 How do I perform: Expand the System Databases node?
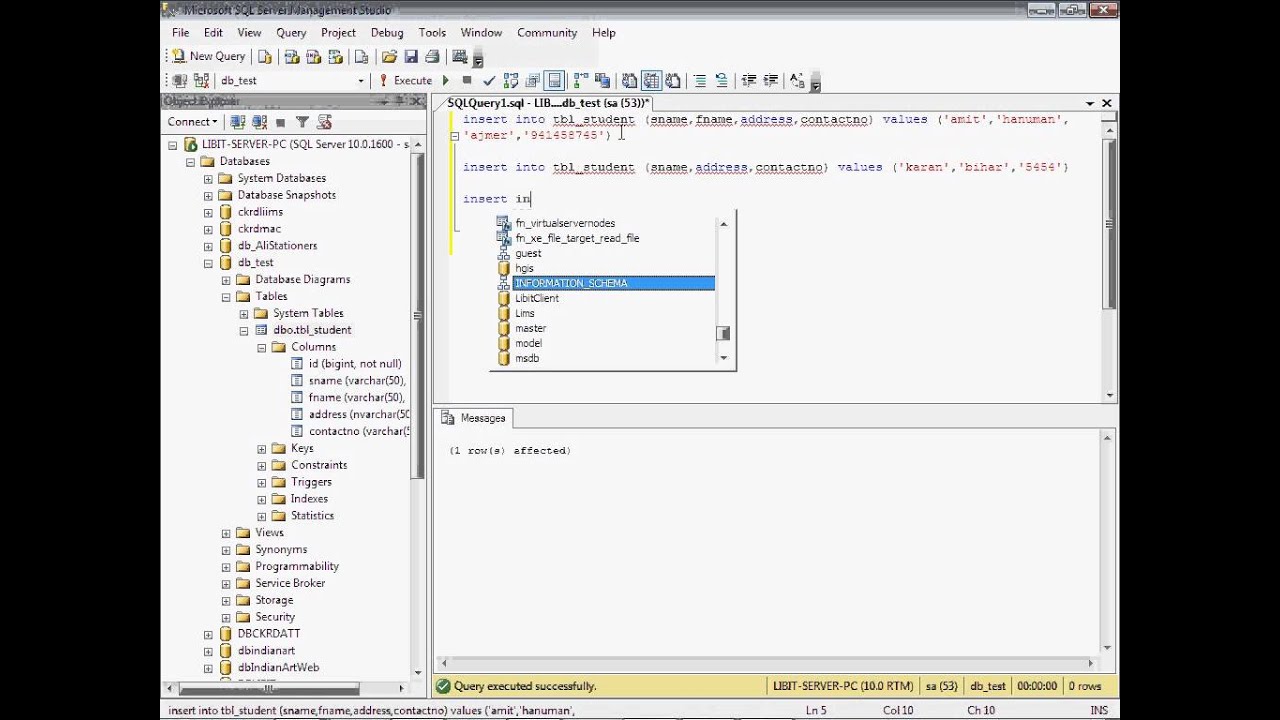tap(208, 178)
